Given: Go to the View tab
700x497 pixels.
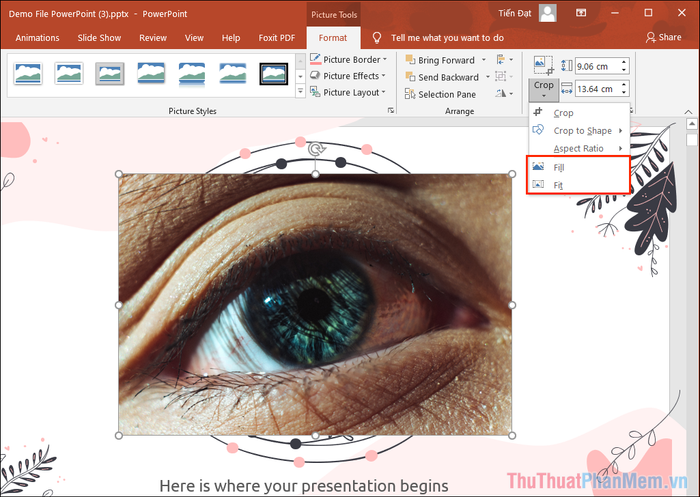Looking at the screenshot, I should tap(194, 38).
